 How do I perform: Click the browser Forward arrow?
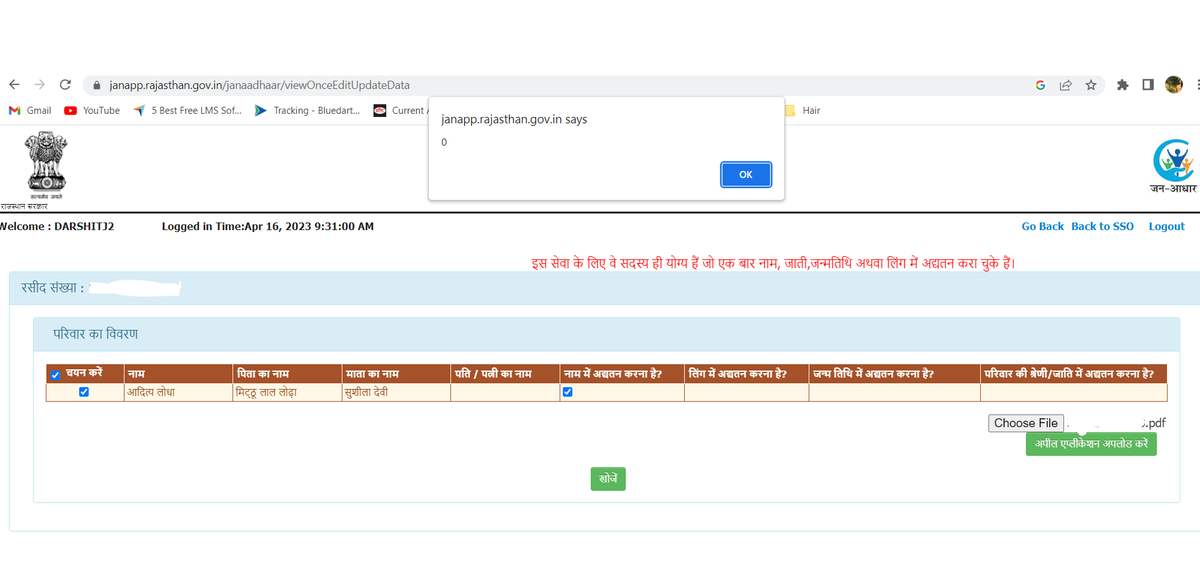(40, 85)
